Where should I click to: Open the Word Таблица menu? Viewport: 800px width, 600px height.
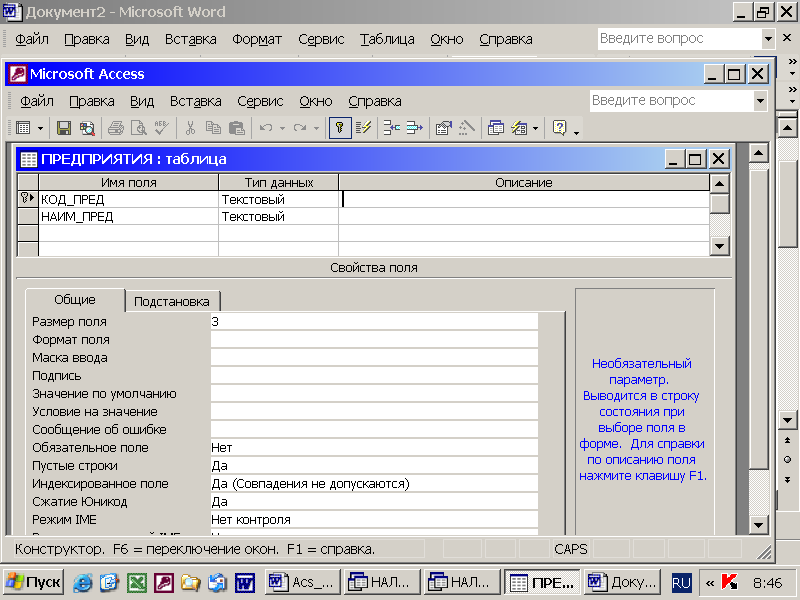pyautogui.click(x=387, y=39)
